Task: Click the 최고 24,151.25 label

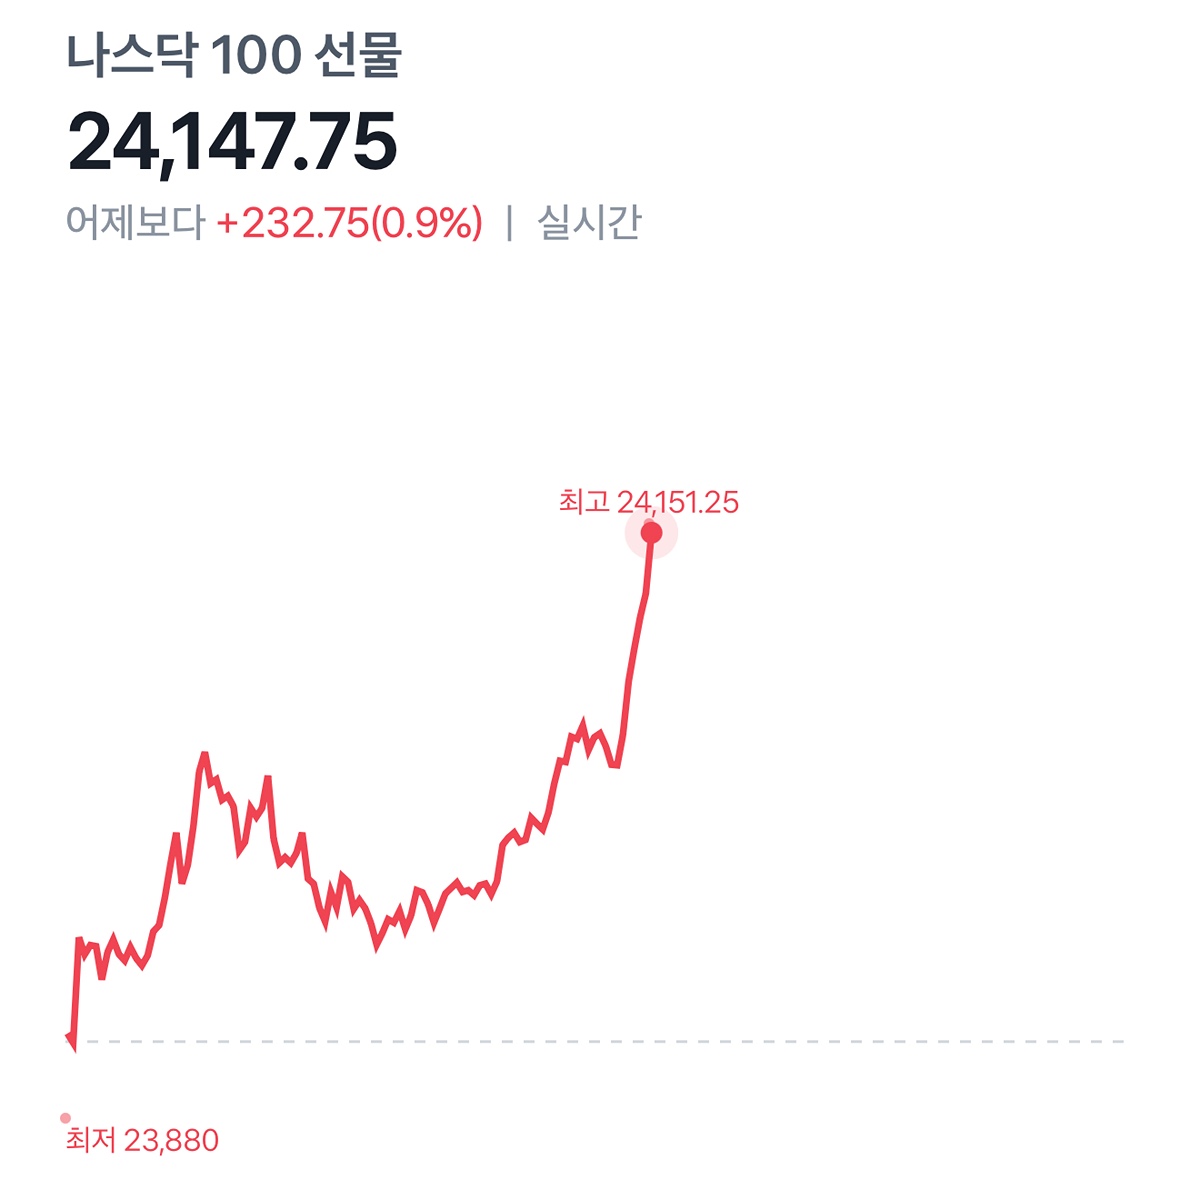Action: tap(648, 502)
